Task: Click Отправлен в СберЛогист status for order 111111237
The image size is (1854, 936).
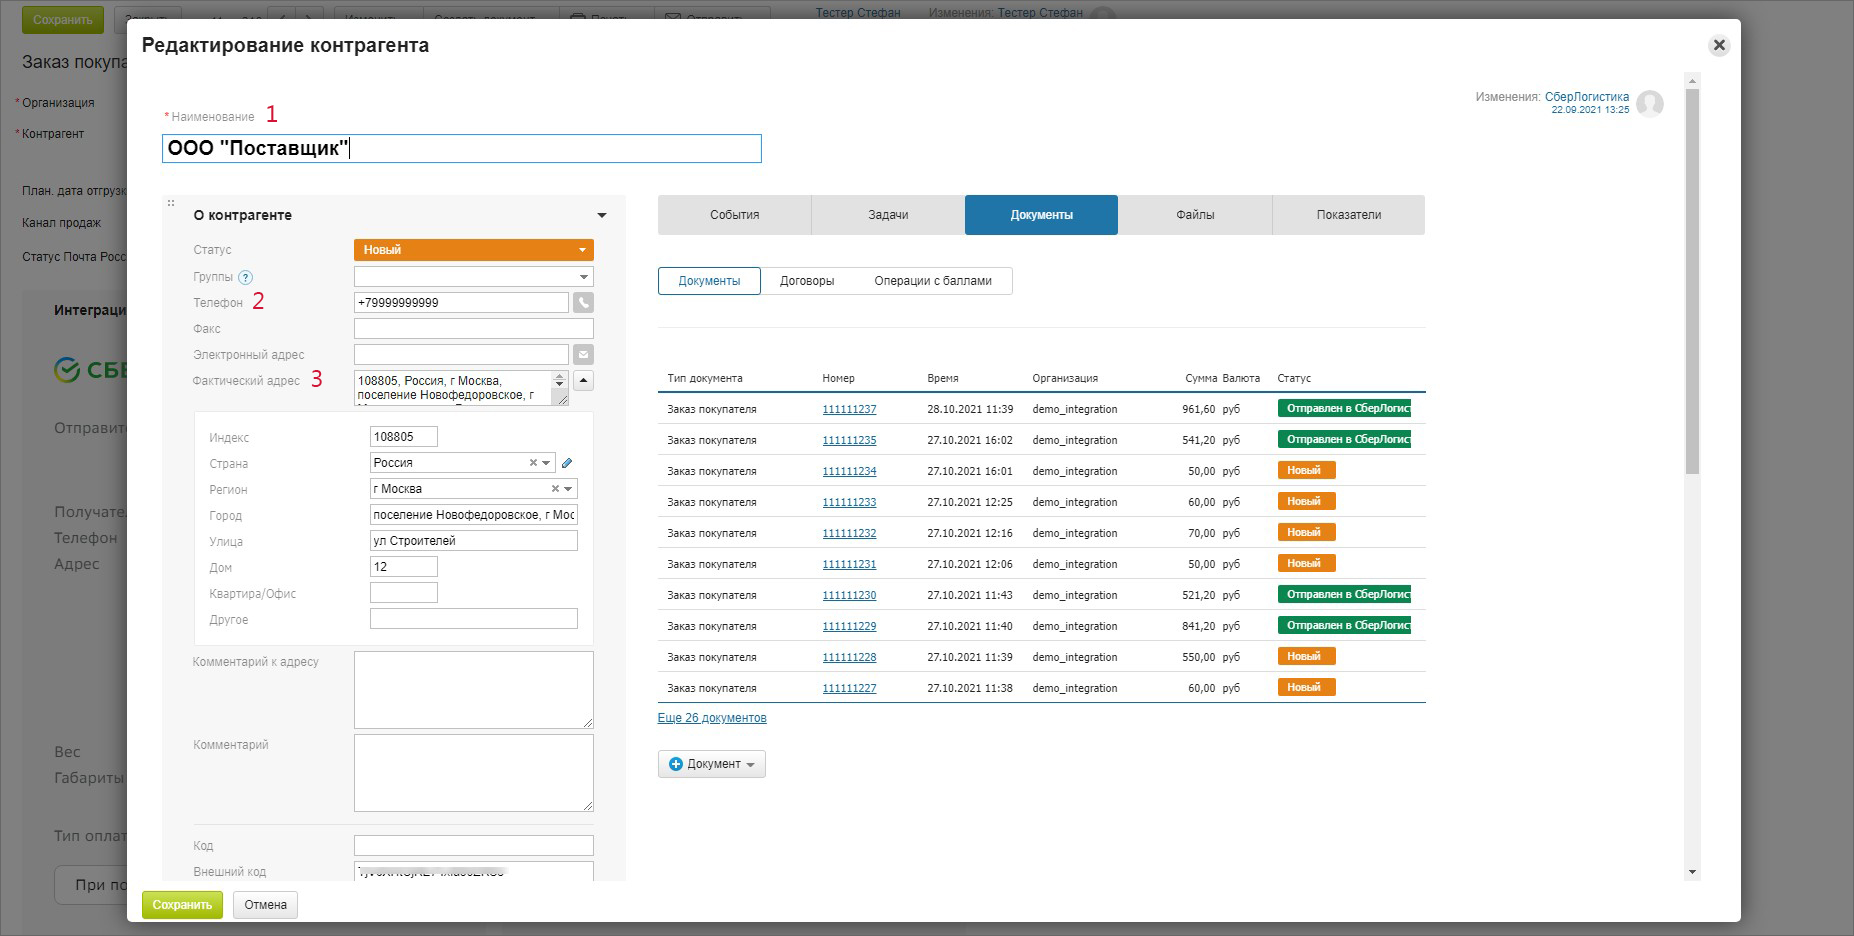Action: [1344, 408]
